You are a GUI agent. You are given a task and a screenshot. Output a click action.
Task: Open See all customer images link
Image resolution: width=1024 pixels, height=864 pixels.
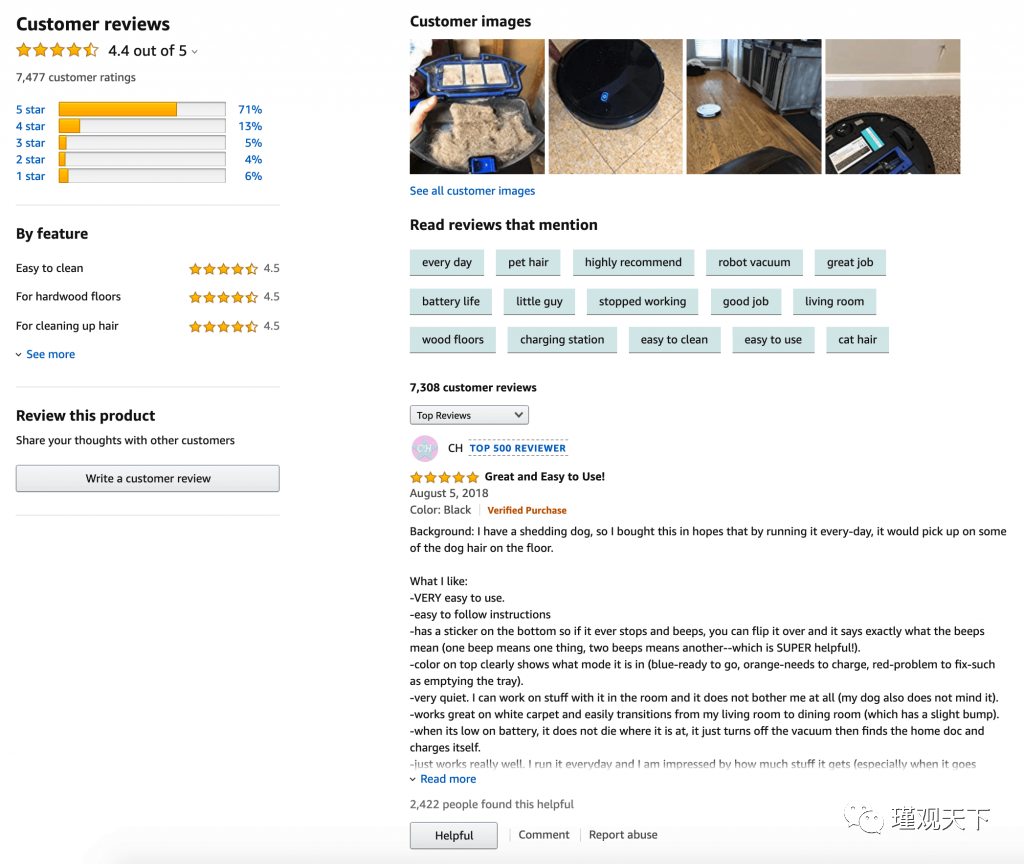(472, 191)
